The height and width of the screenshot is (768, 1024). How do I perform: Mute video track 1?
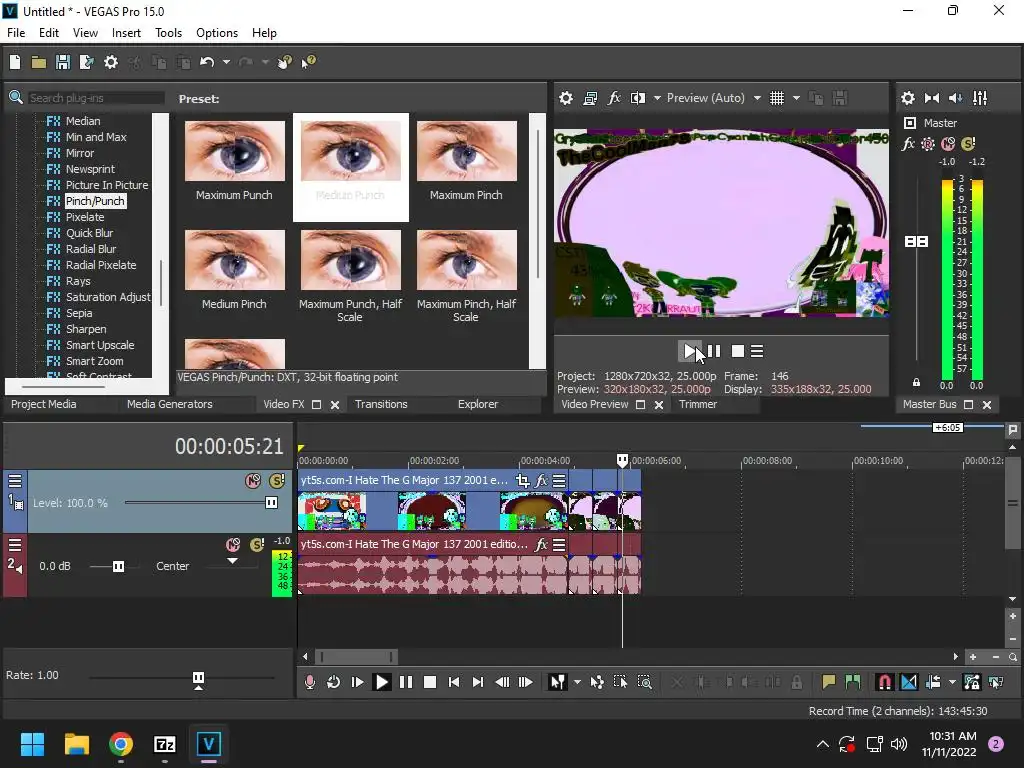[x=253, y=481]
